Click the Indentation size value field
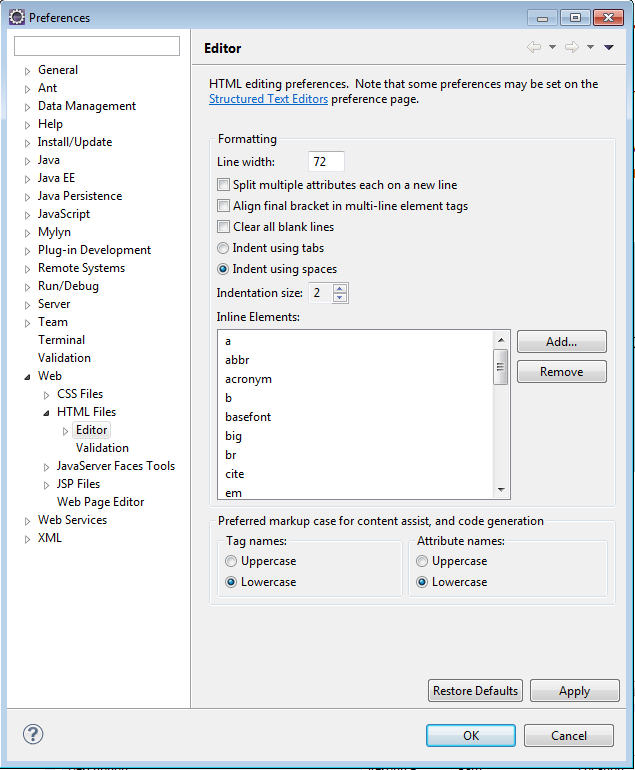The width and height of the screenshot is (635, 770). tap(320, 293)
